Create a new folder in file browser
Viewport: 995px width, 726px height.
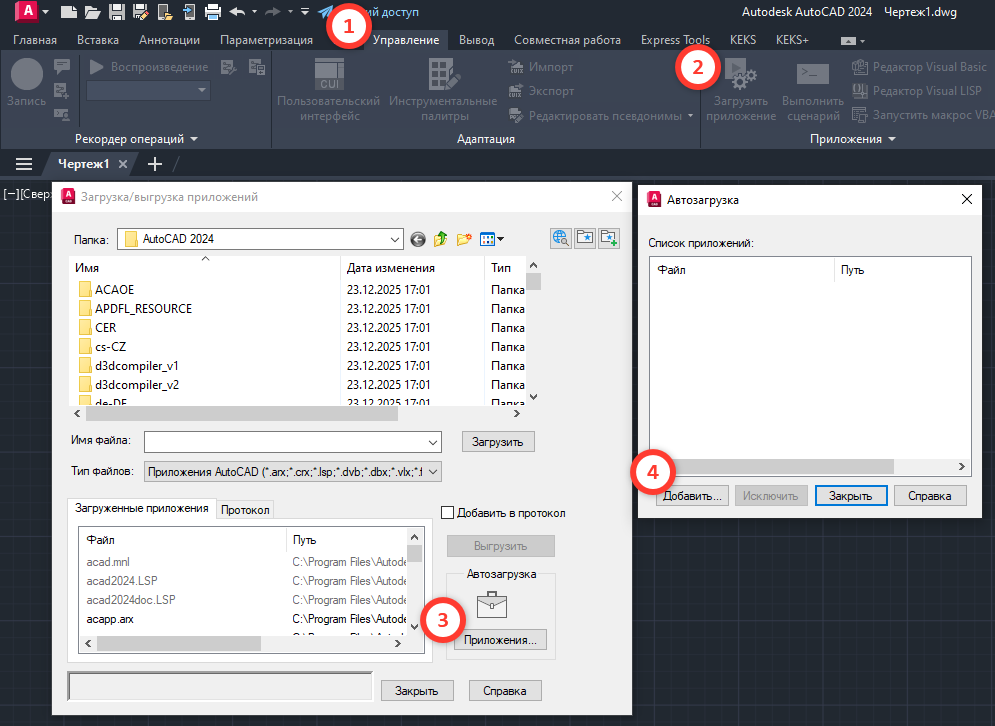point(464,239)
